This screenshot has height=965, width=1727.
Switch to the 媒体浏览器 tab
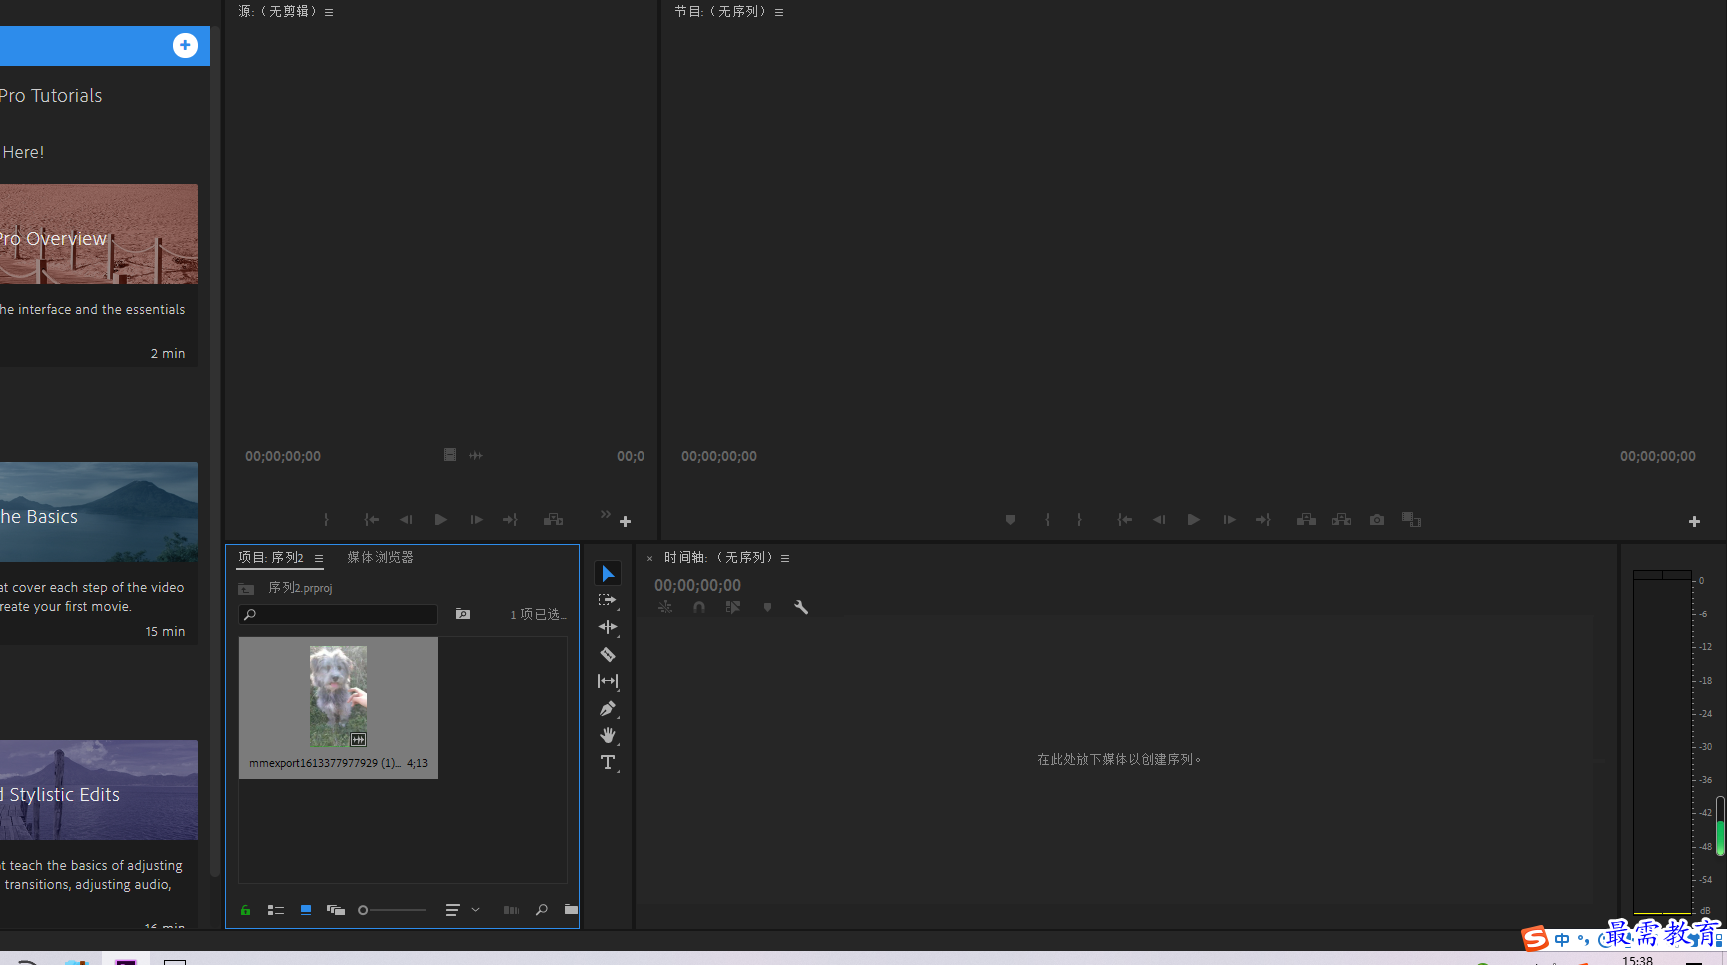pyautogui.click(x=380, y=557)
